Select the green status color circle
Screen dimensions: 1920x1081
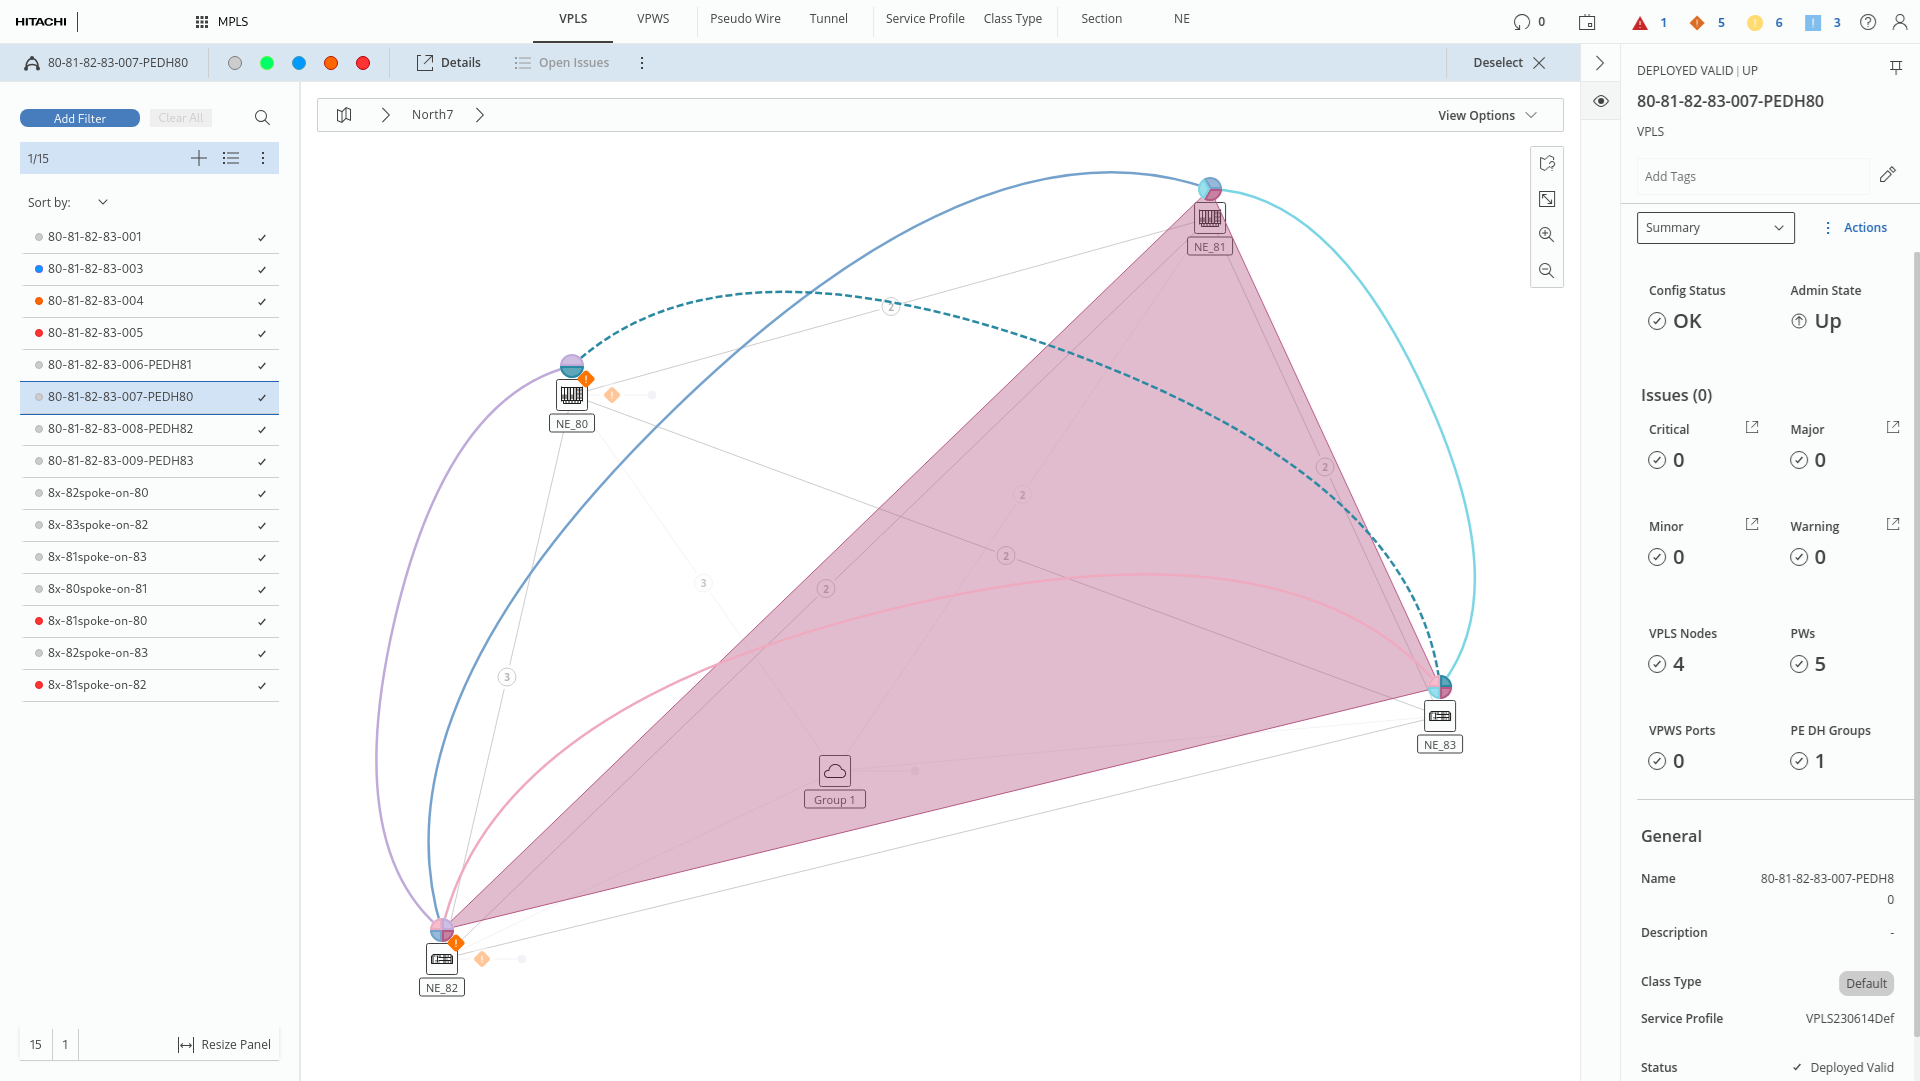[267, 63]
